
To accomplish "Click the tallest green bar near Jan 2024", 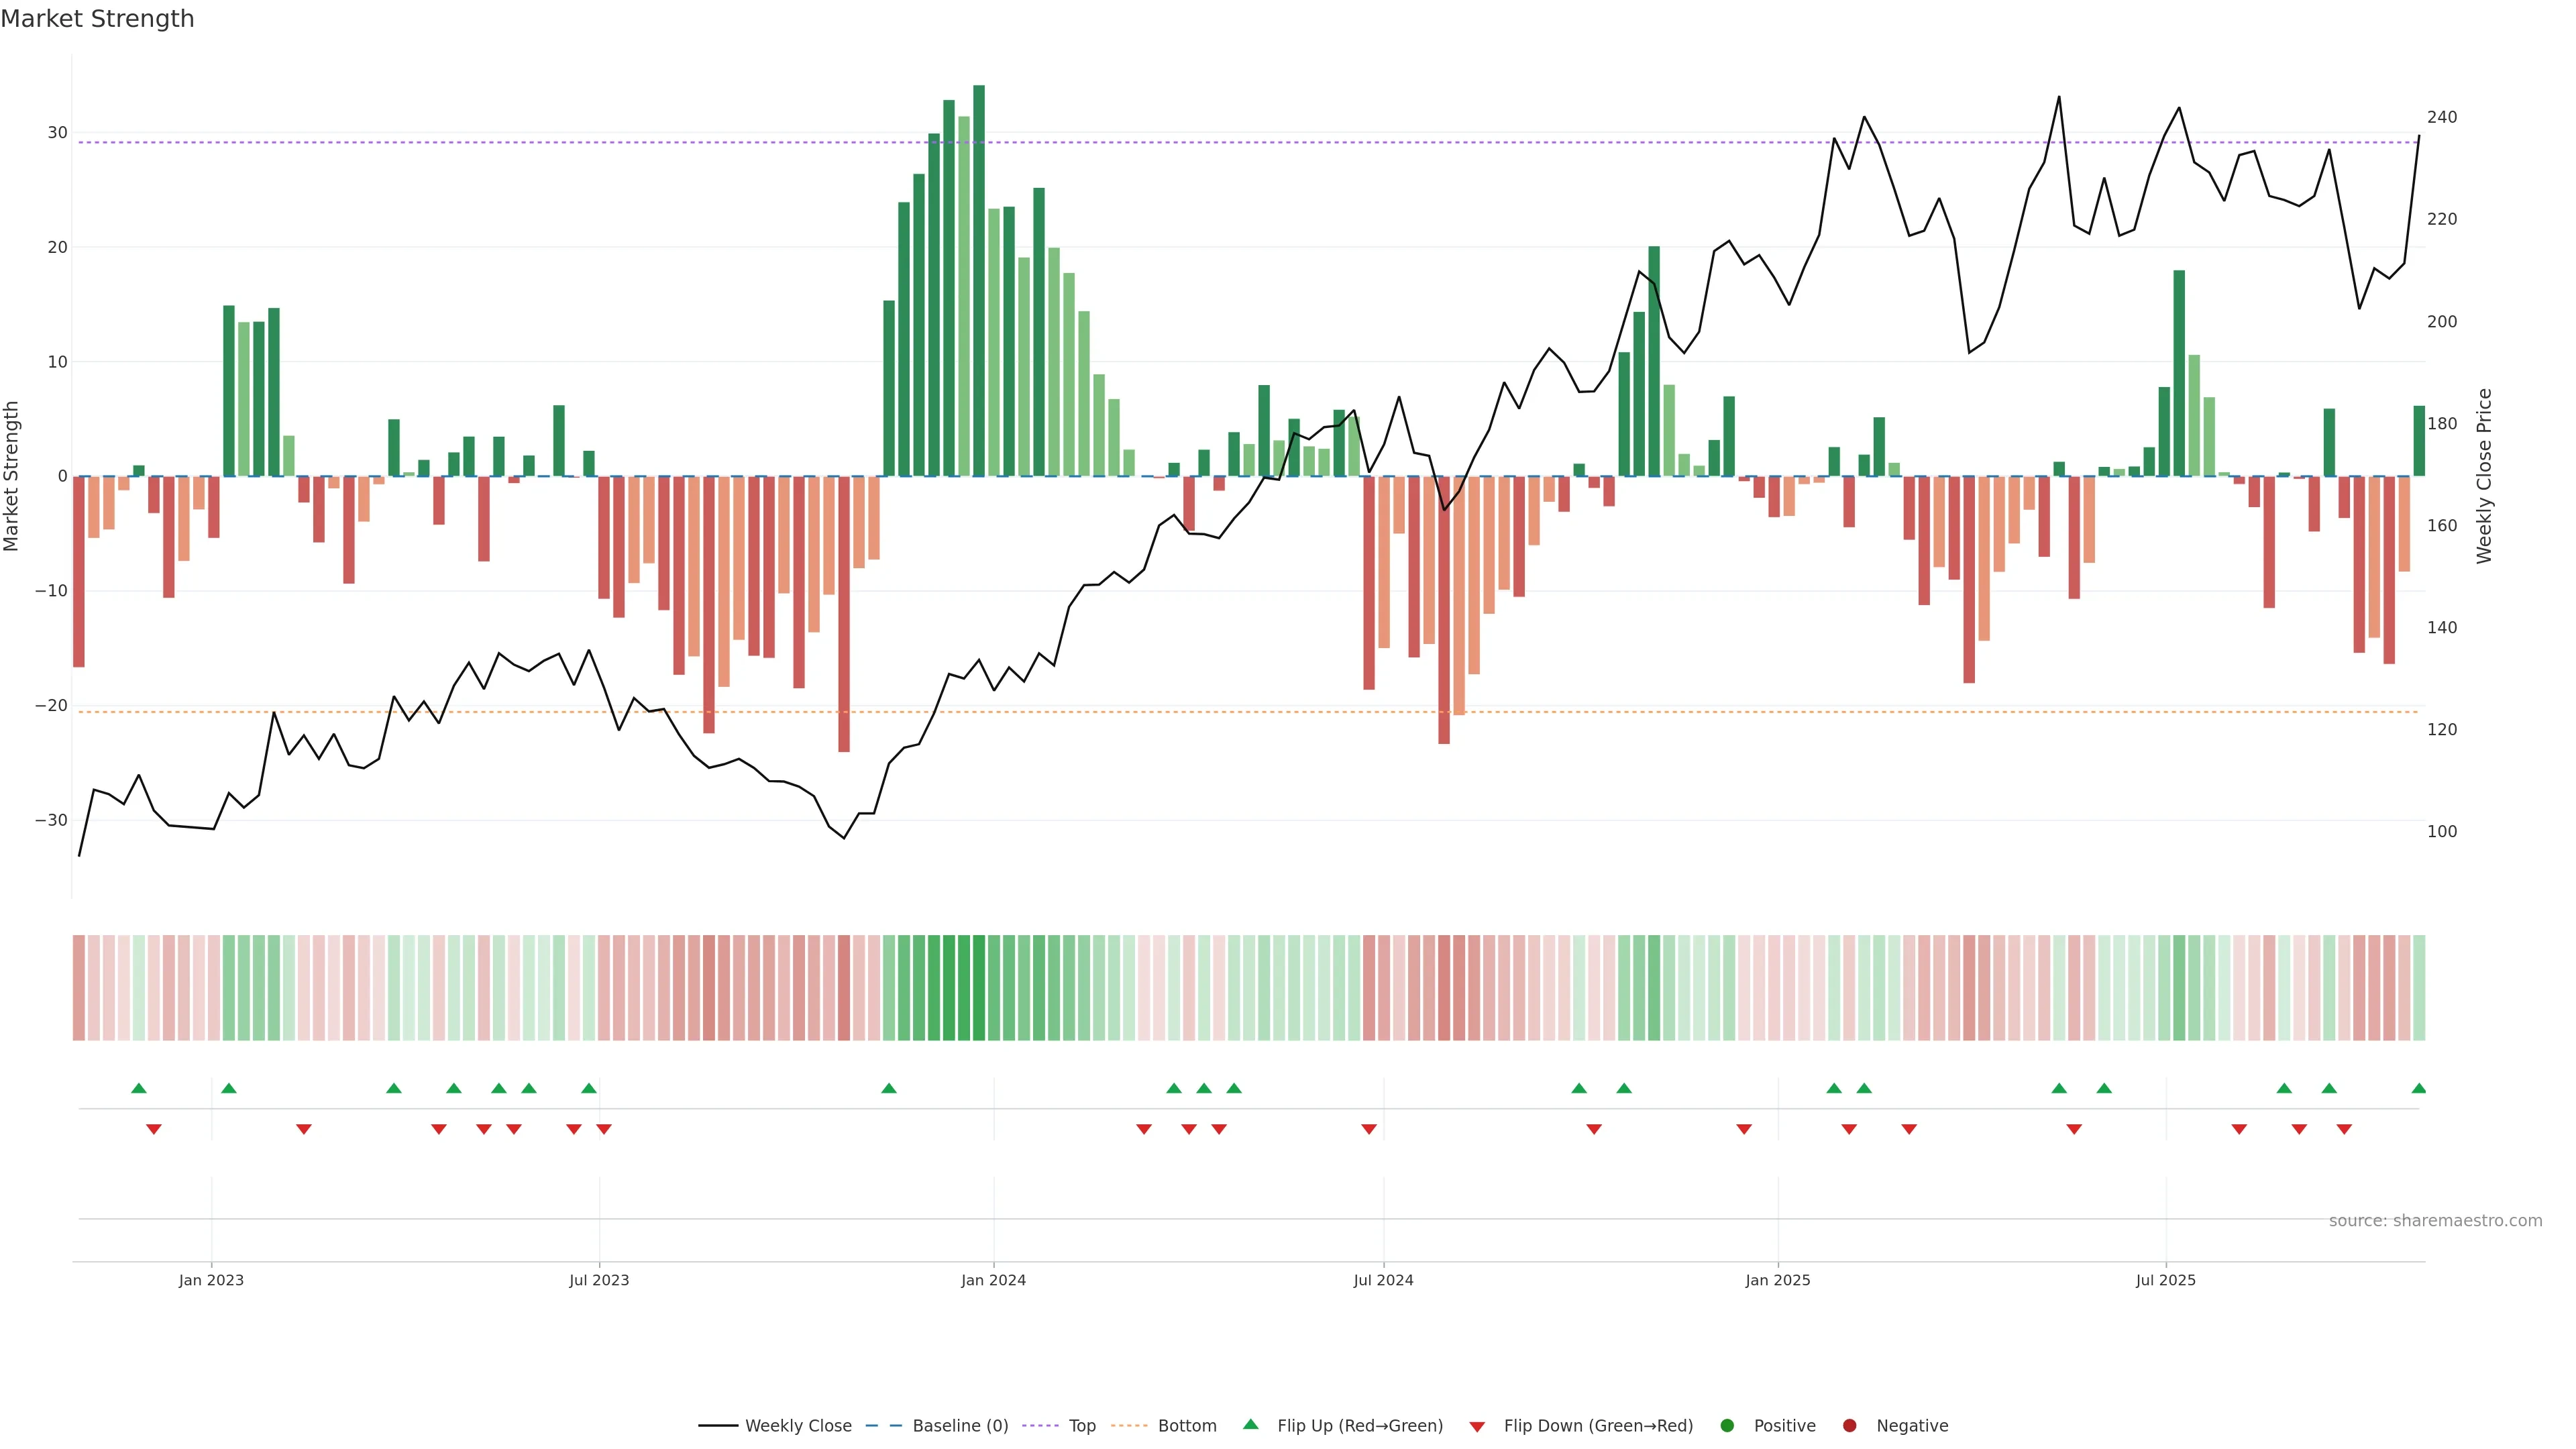I will [x=978, y=280].
